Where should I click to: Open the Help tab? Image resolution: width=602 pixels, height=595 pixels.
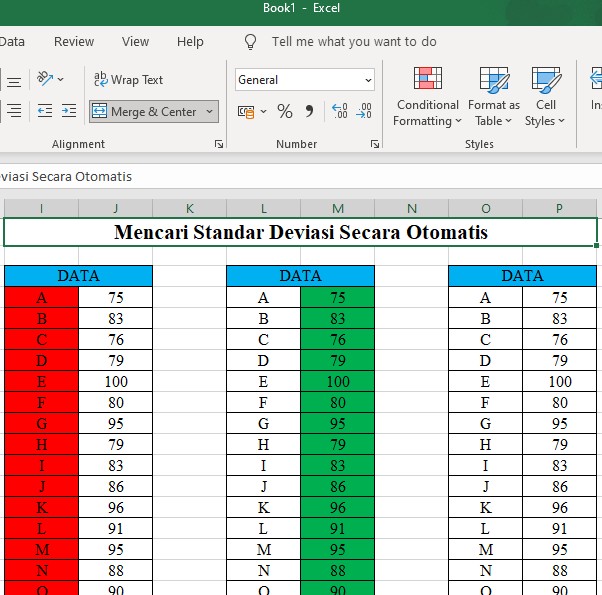[190, 41]
